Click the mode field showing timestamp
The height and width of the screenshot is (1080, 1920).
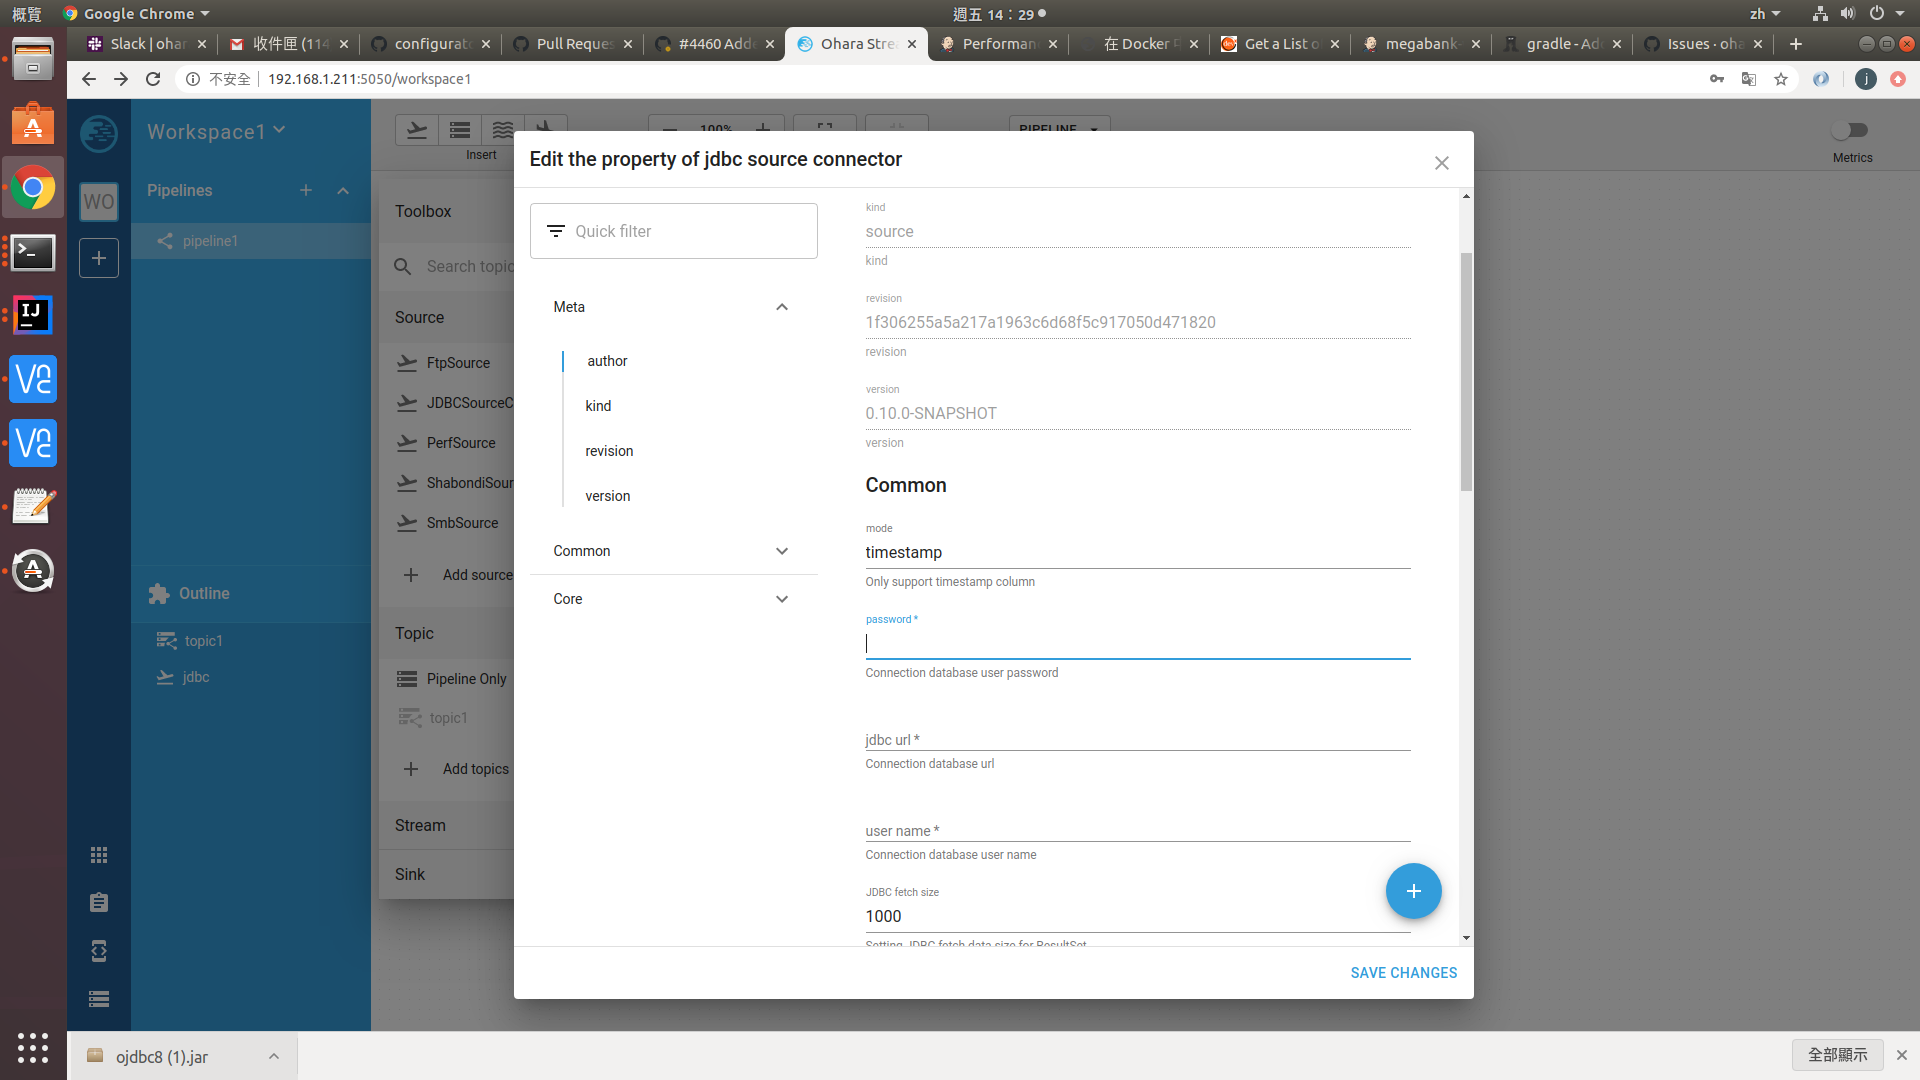click(x=1138, y=553)
